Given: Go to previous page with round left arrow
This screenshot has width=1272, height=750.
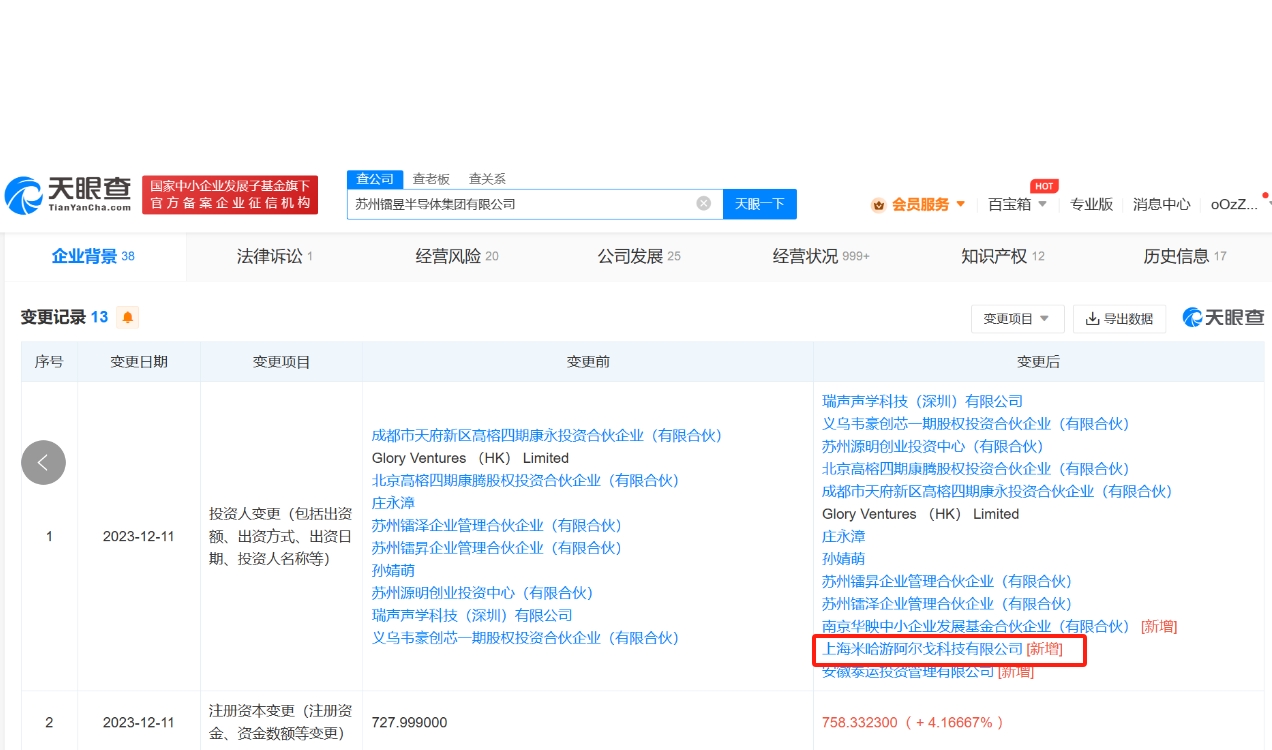Looking at the screenshot, I should 43,462.
